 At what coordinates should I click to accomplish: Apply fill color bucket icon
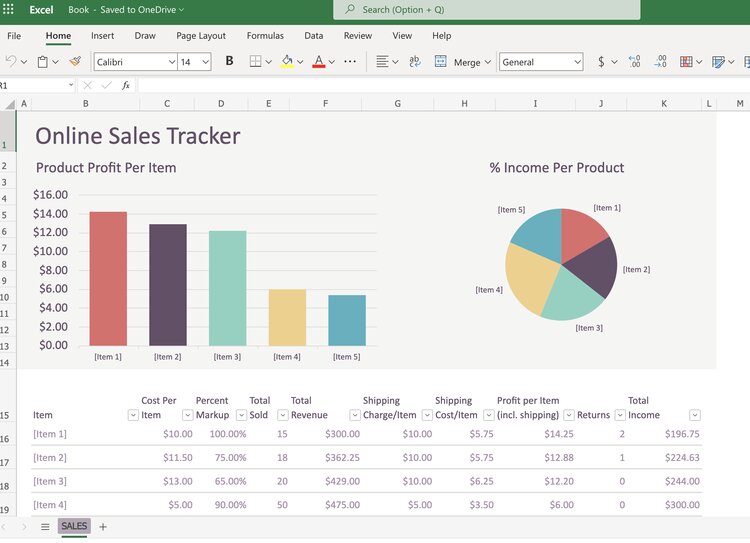point(287,61)
